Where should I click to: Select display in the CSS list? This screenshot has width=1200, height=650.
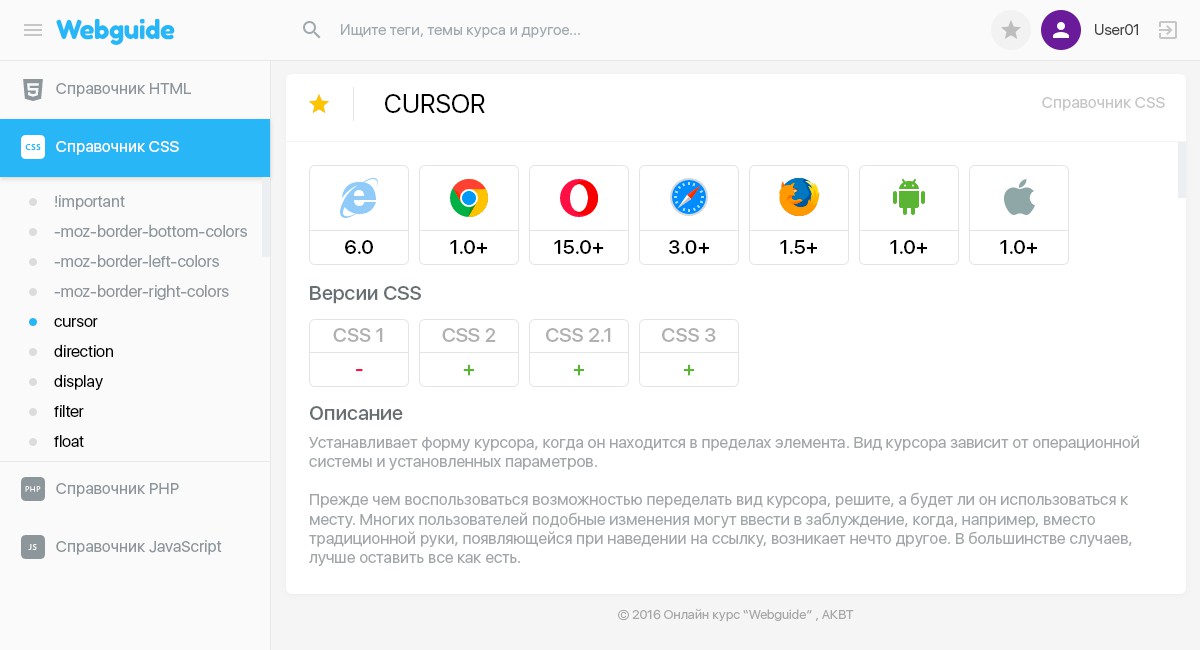(x=79, y=382)
